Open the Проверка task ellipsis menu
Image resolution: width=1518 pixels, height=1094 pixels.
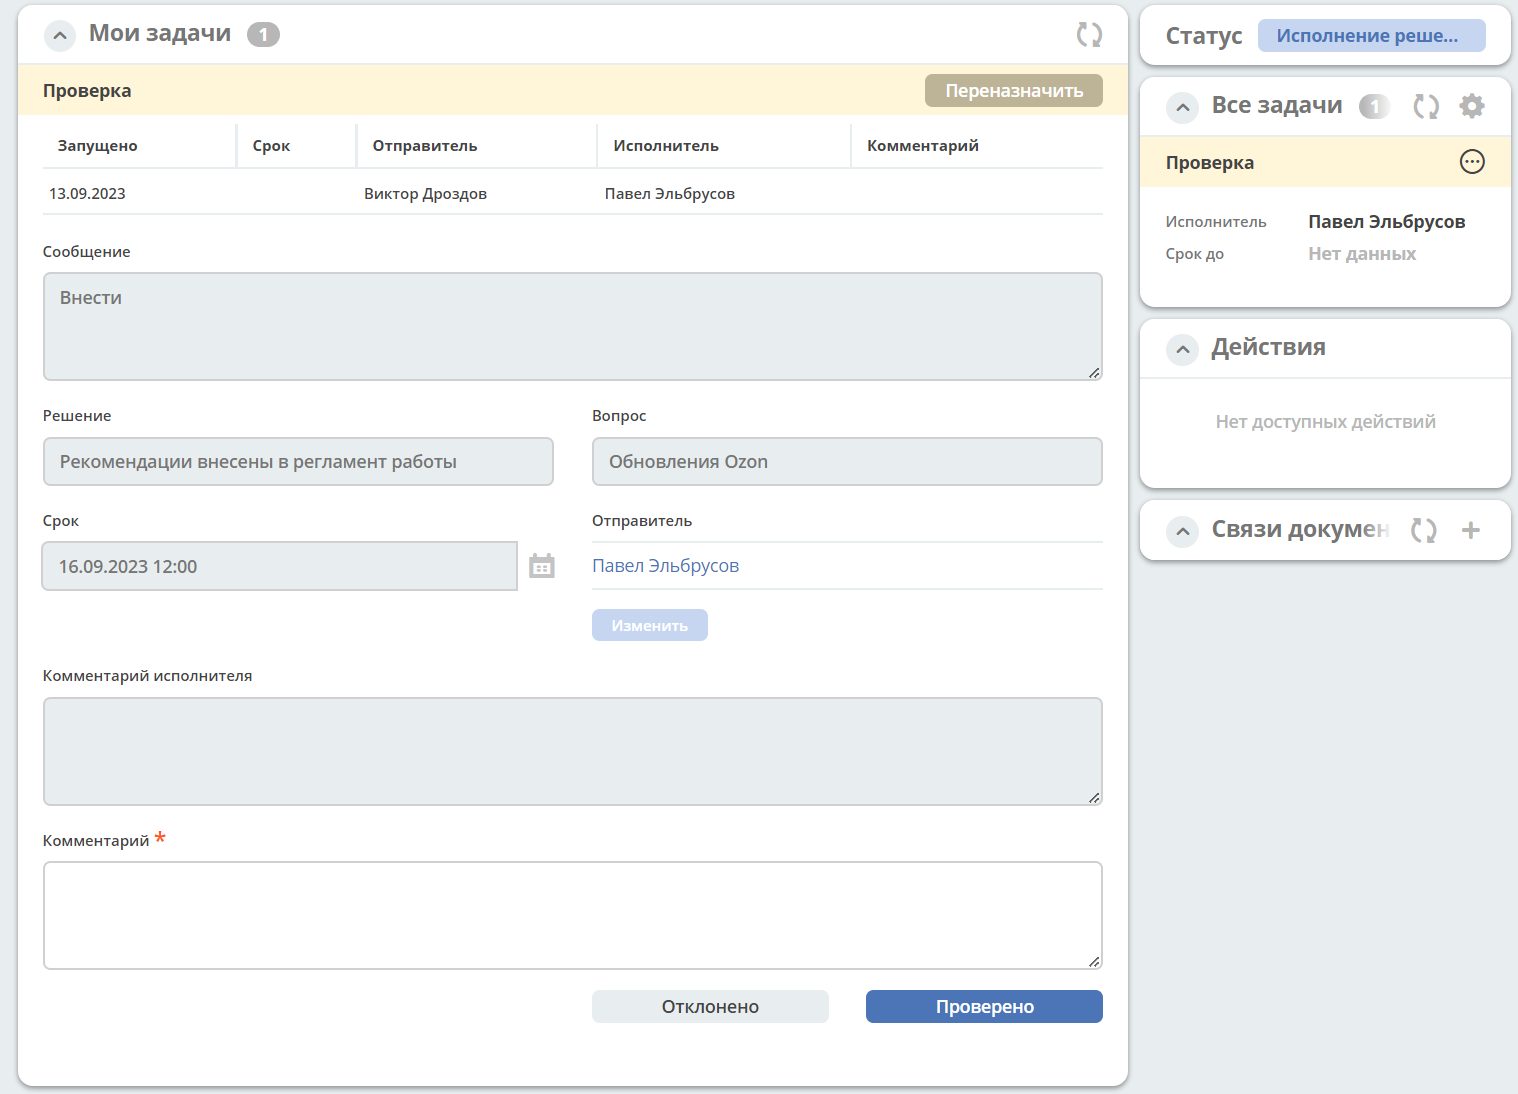point(1472,162)
